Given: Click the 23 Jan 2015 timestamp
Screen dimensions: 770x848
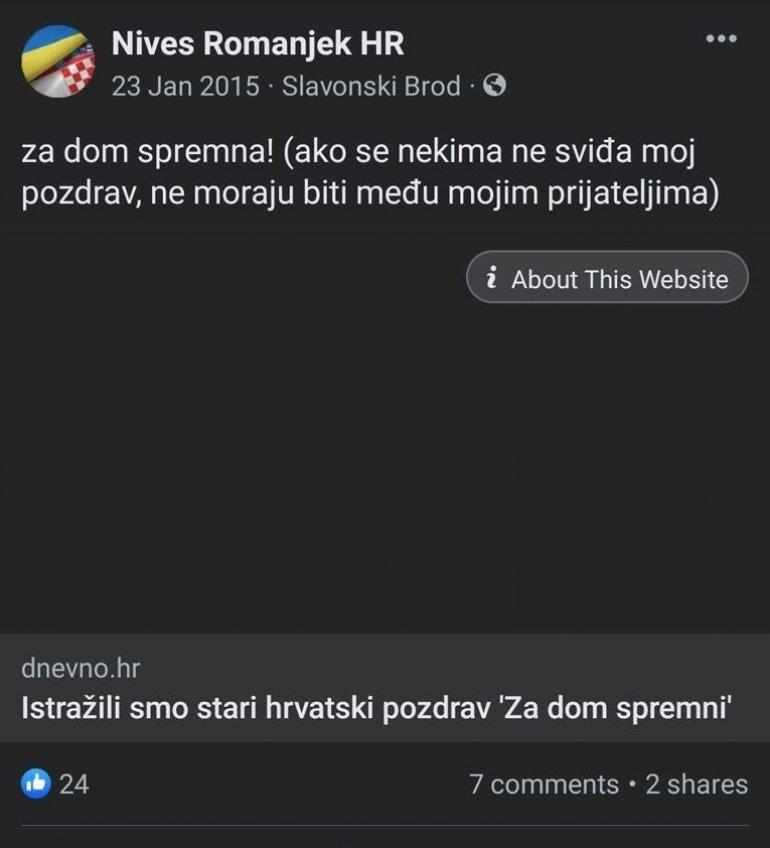Looking at the screenshot, I should pyautogui.click(x=185, y=87).
